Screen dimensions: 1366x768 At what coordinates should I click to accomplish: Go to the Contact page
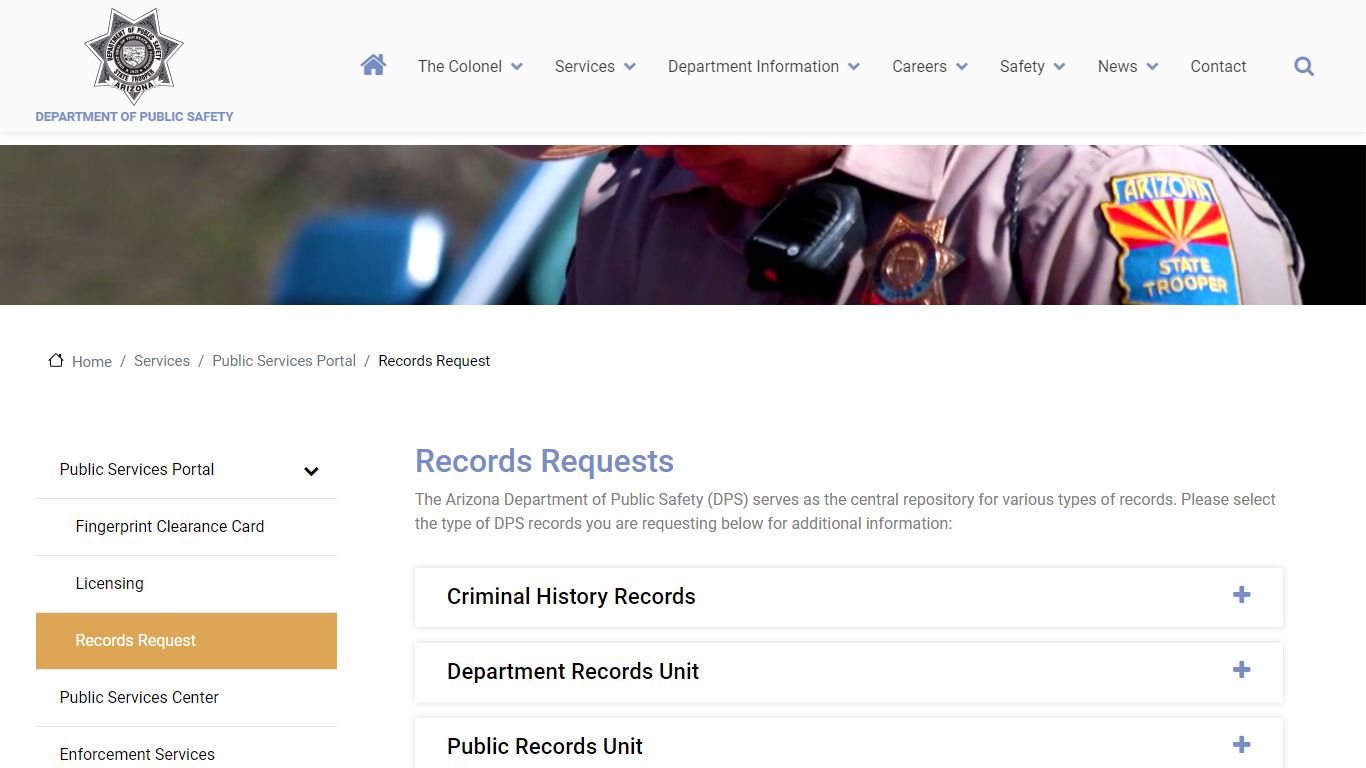[x=1218, y=66]
